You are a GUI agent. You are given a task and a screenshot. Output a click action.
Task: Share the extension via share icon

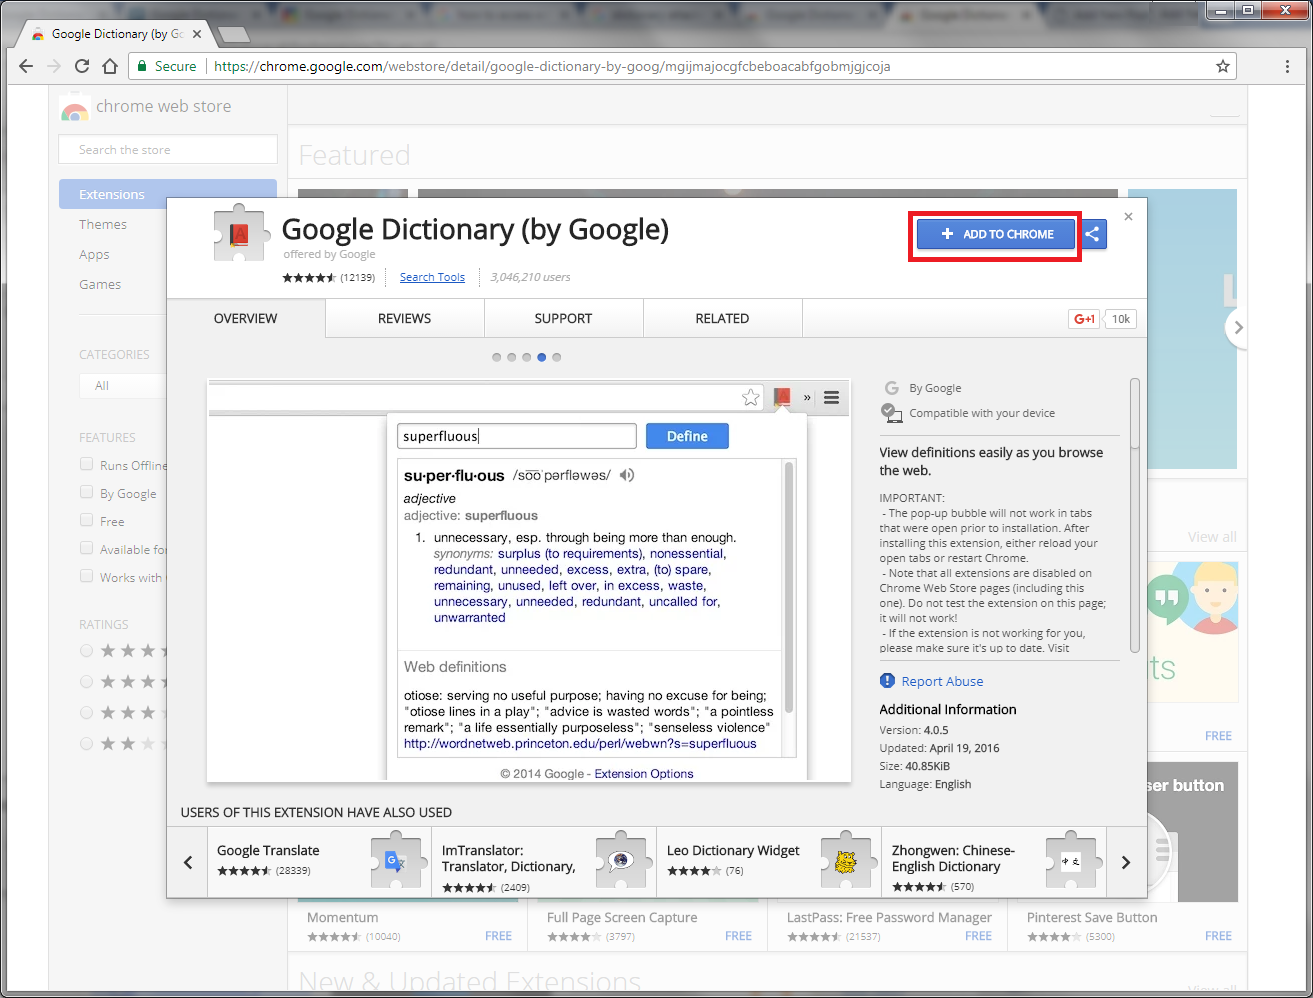point(1093,234)
